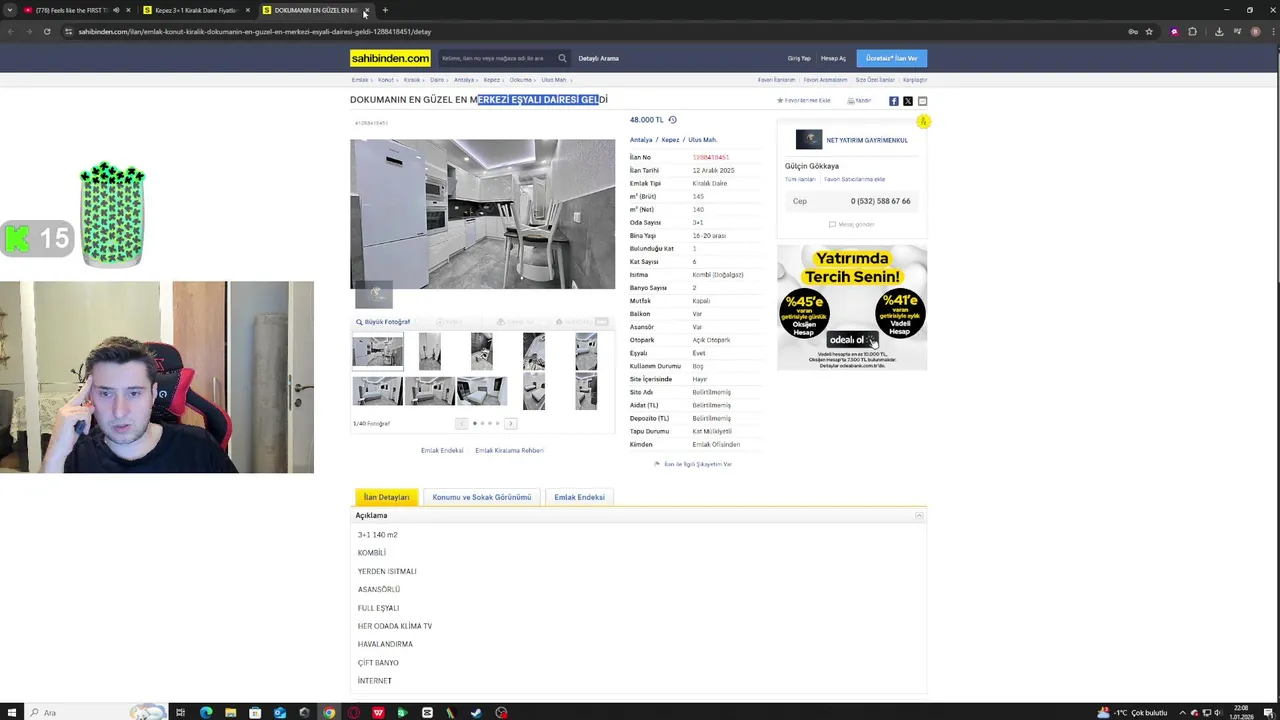Open Microsoft Edge from taskbar
This screenshot has height=720, width=1280.
click(x=206, y=713)
